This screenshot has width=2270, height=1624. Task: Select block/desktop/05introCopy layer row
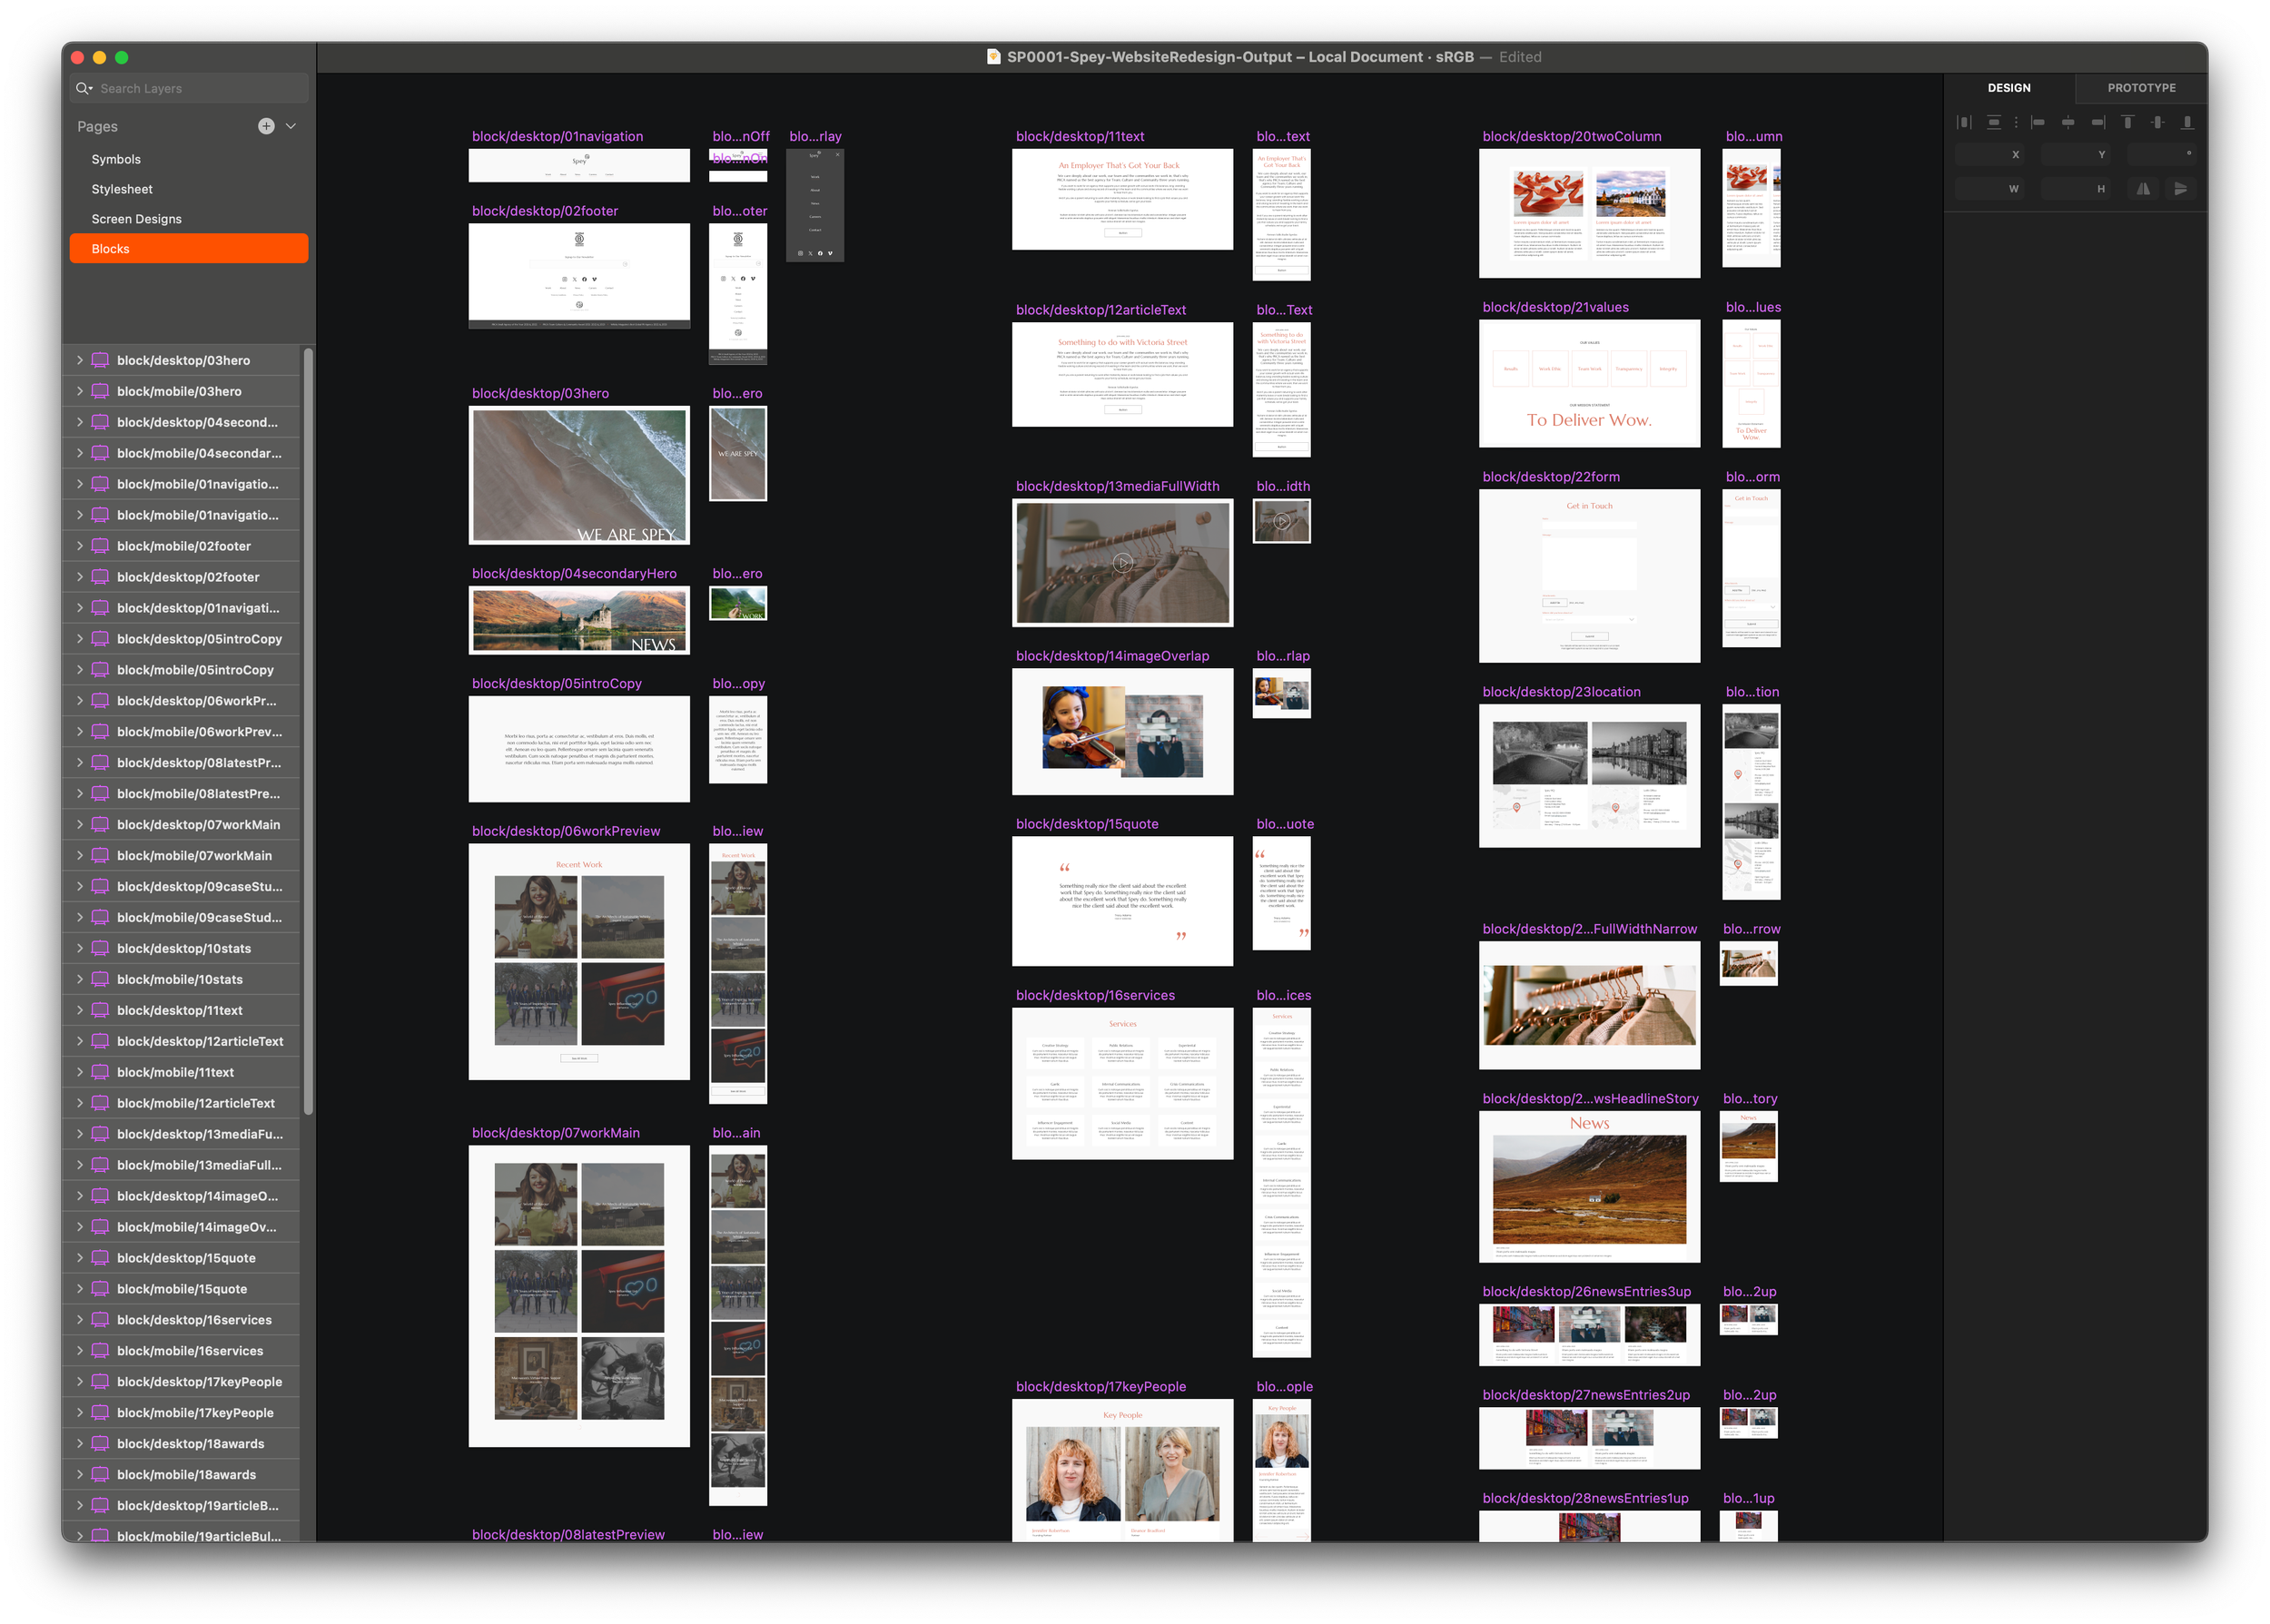(182, 639)
